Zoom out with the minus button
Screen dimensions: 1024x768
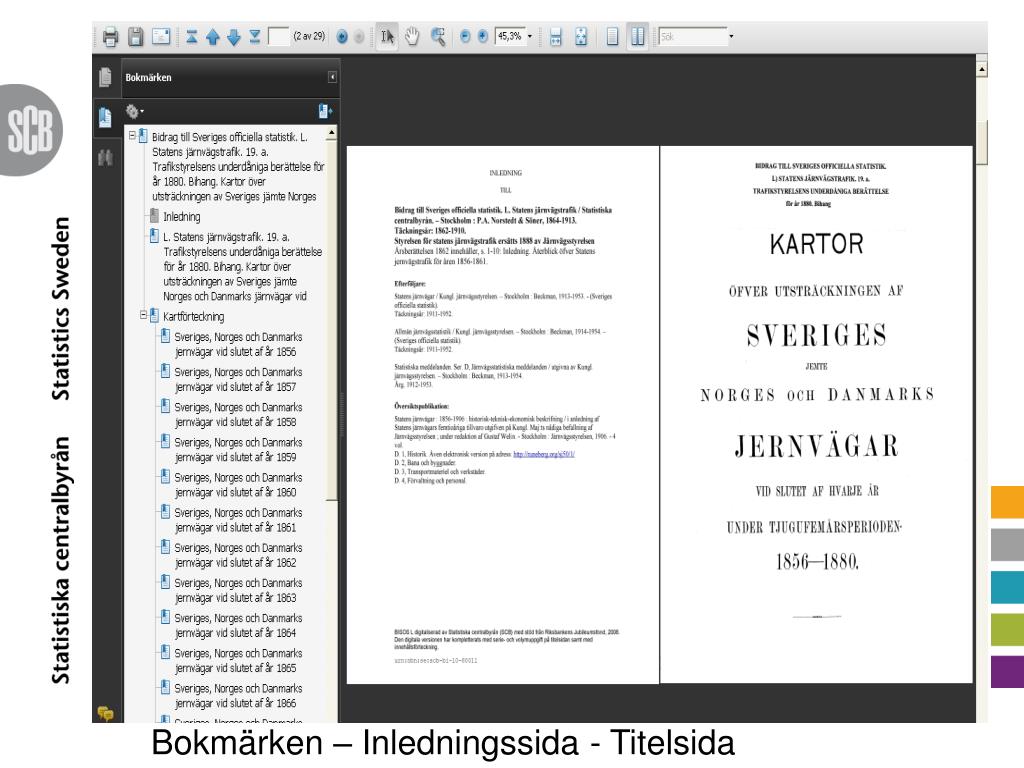tap(465, 37)
